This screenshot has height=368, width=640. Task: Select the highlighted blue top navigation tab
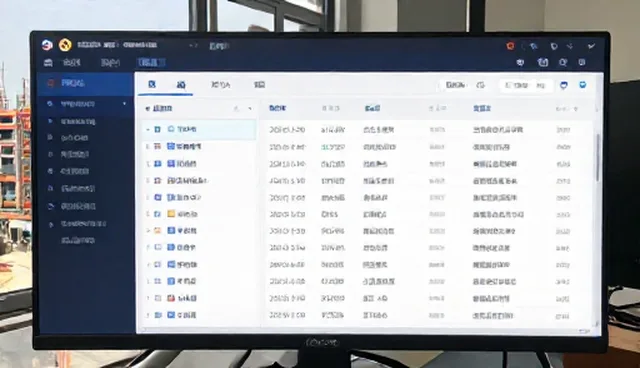pyautogui.click(x=151, y=62)
